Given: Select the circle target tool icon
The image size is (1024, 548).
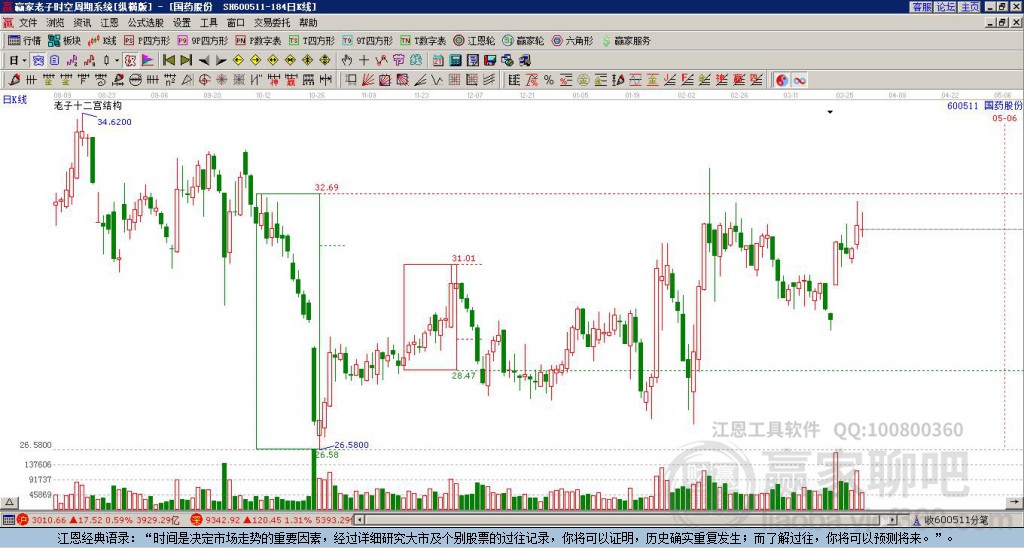Looking at the screenshot, I should (204, 80).
